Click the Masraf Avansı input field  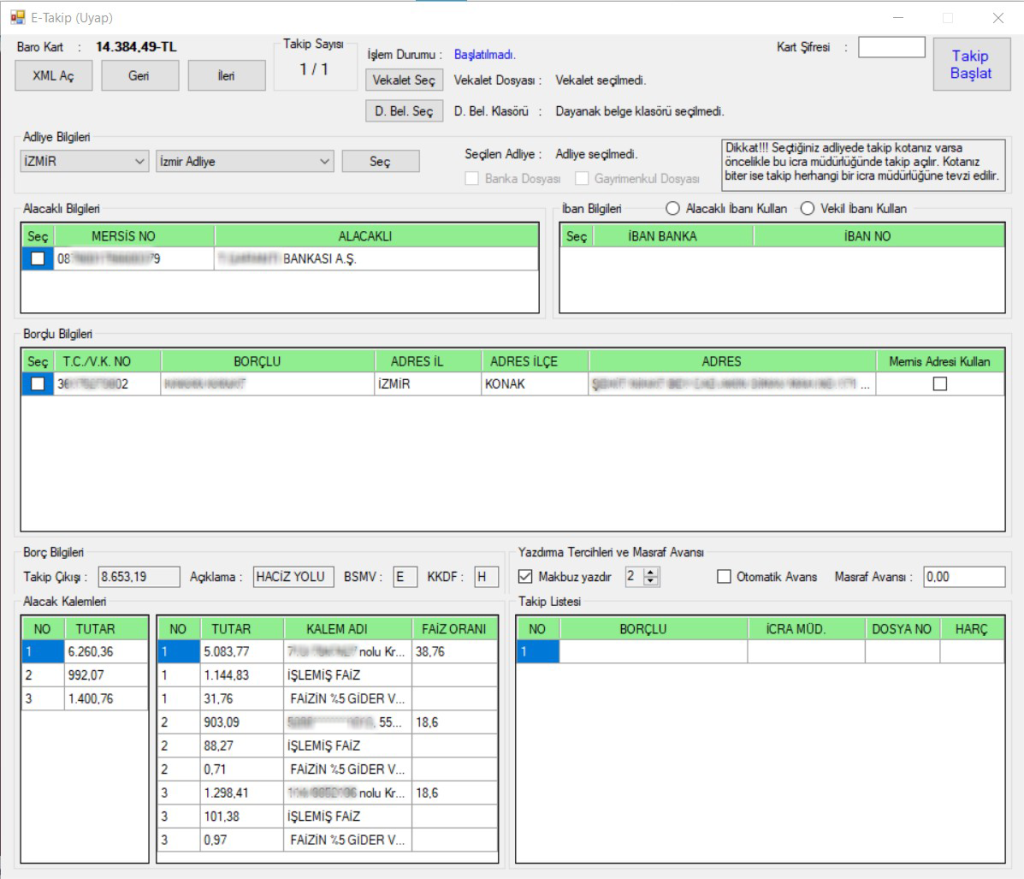tap(963, 577)
